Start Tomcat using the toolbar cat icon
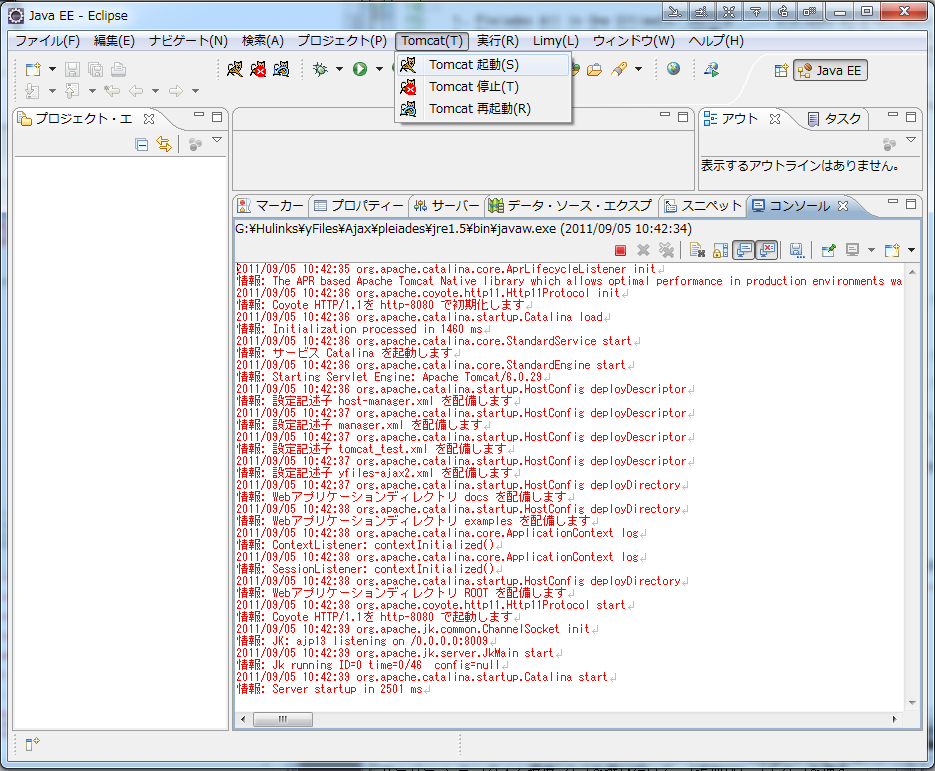This screenshot has width=935, height=771. point(235,70)
